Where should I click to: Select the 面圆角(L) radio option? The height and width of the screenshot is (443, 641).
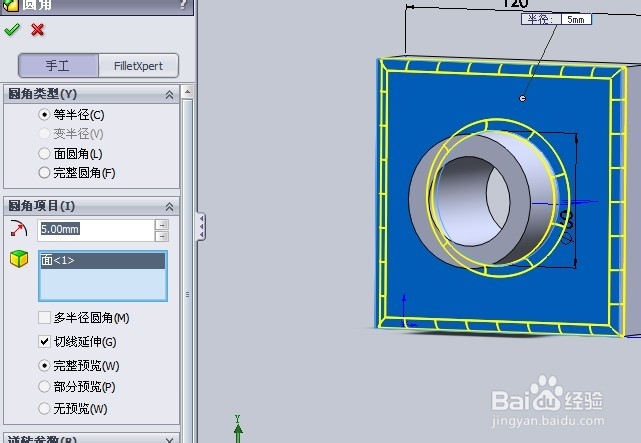coord(44,154)
